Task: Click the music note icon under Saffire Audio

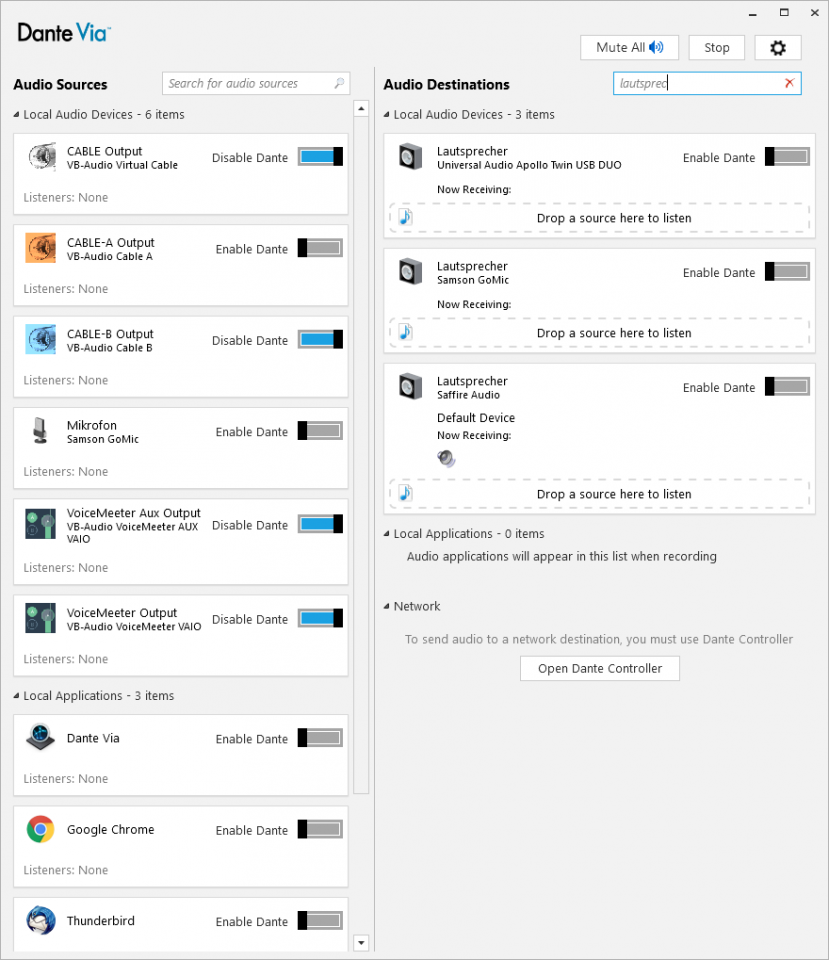Action: pyautogui.click(x=405, y=493)
